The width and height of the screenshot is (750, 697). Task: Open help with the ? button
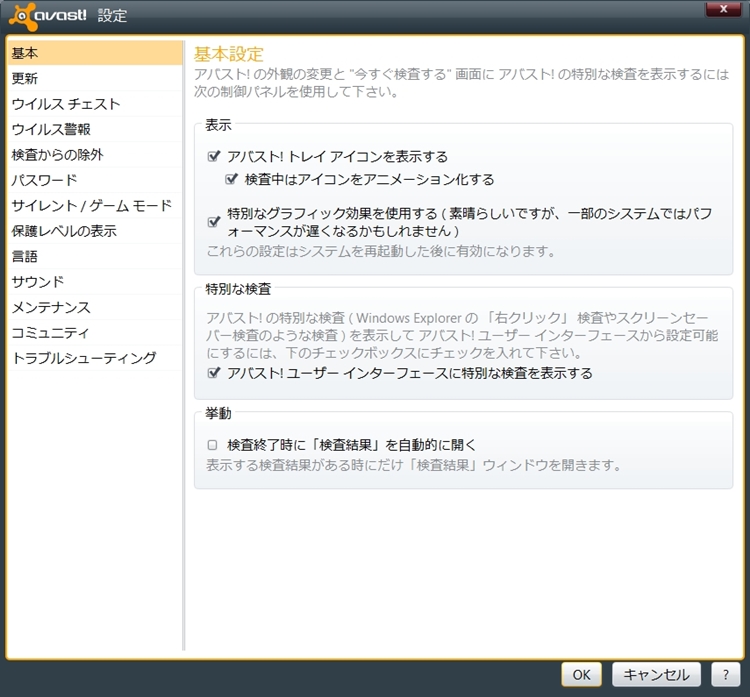(x=726, y=675)
